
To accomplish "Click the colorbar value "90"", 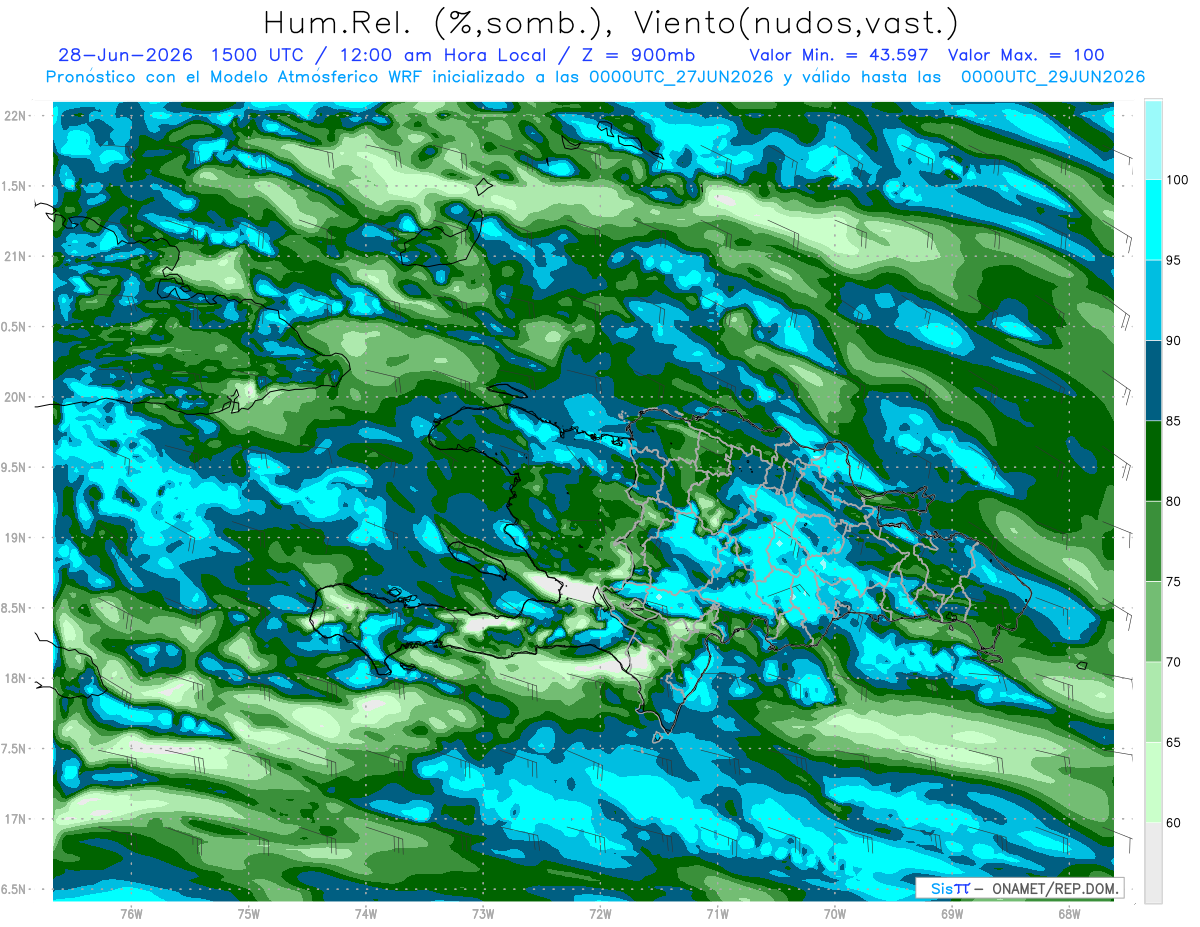I will pyautogui.click(x=1173, y=341).
